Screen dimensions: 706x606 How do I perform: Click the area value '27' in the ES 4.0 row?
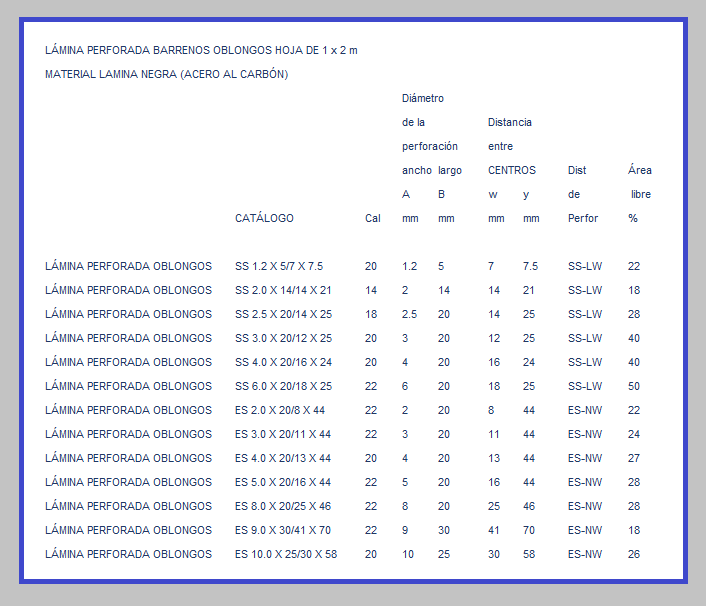tap(634, 458)
